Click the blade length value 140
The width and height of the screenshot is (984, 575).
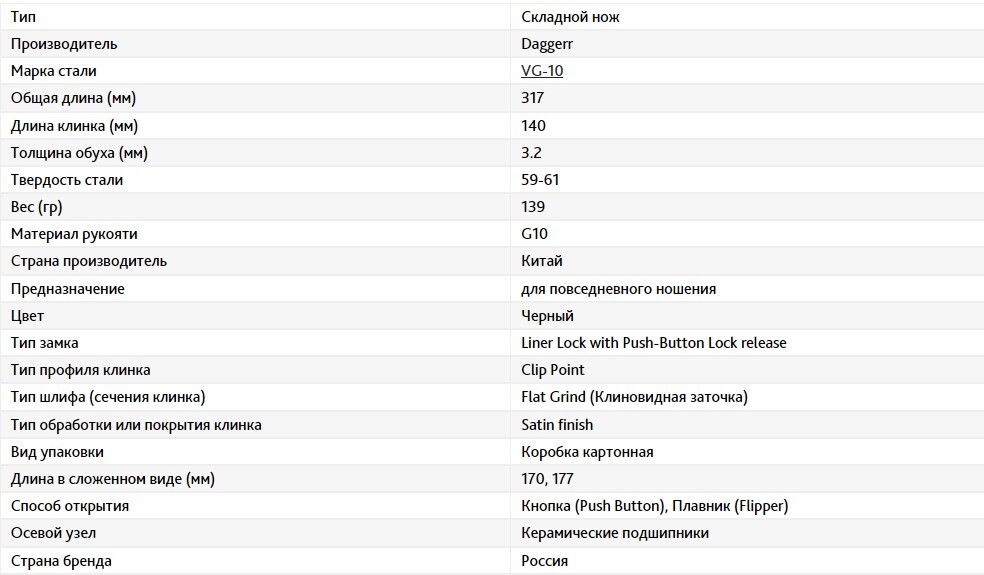533,126
